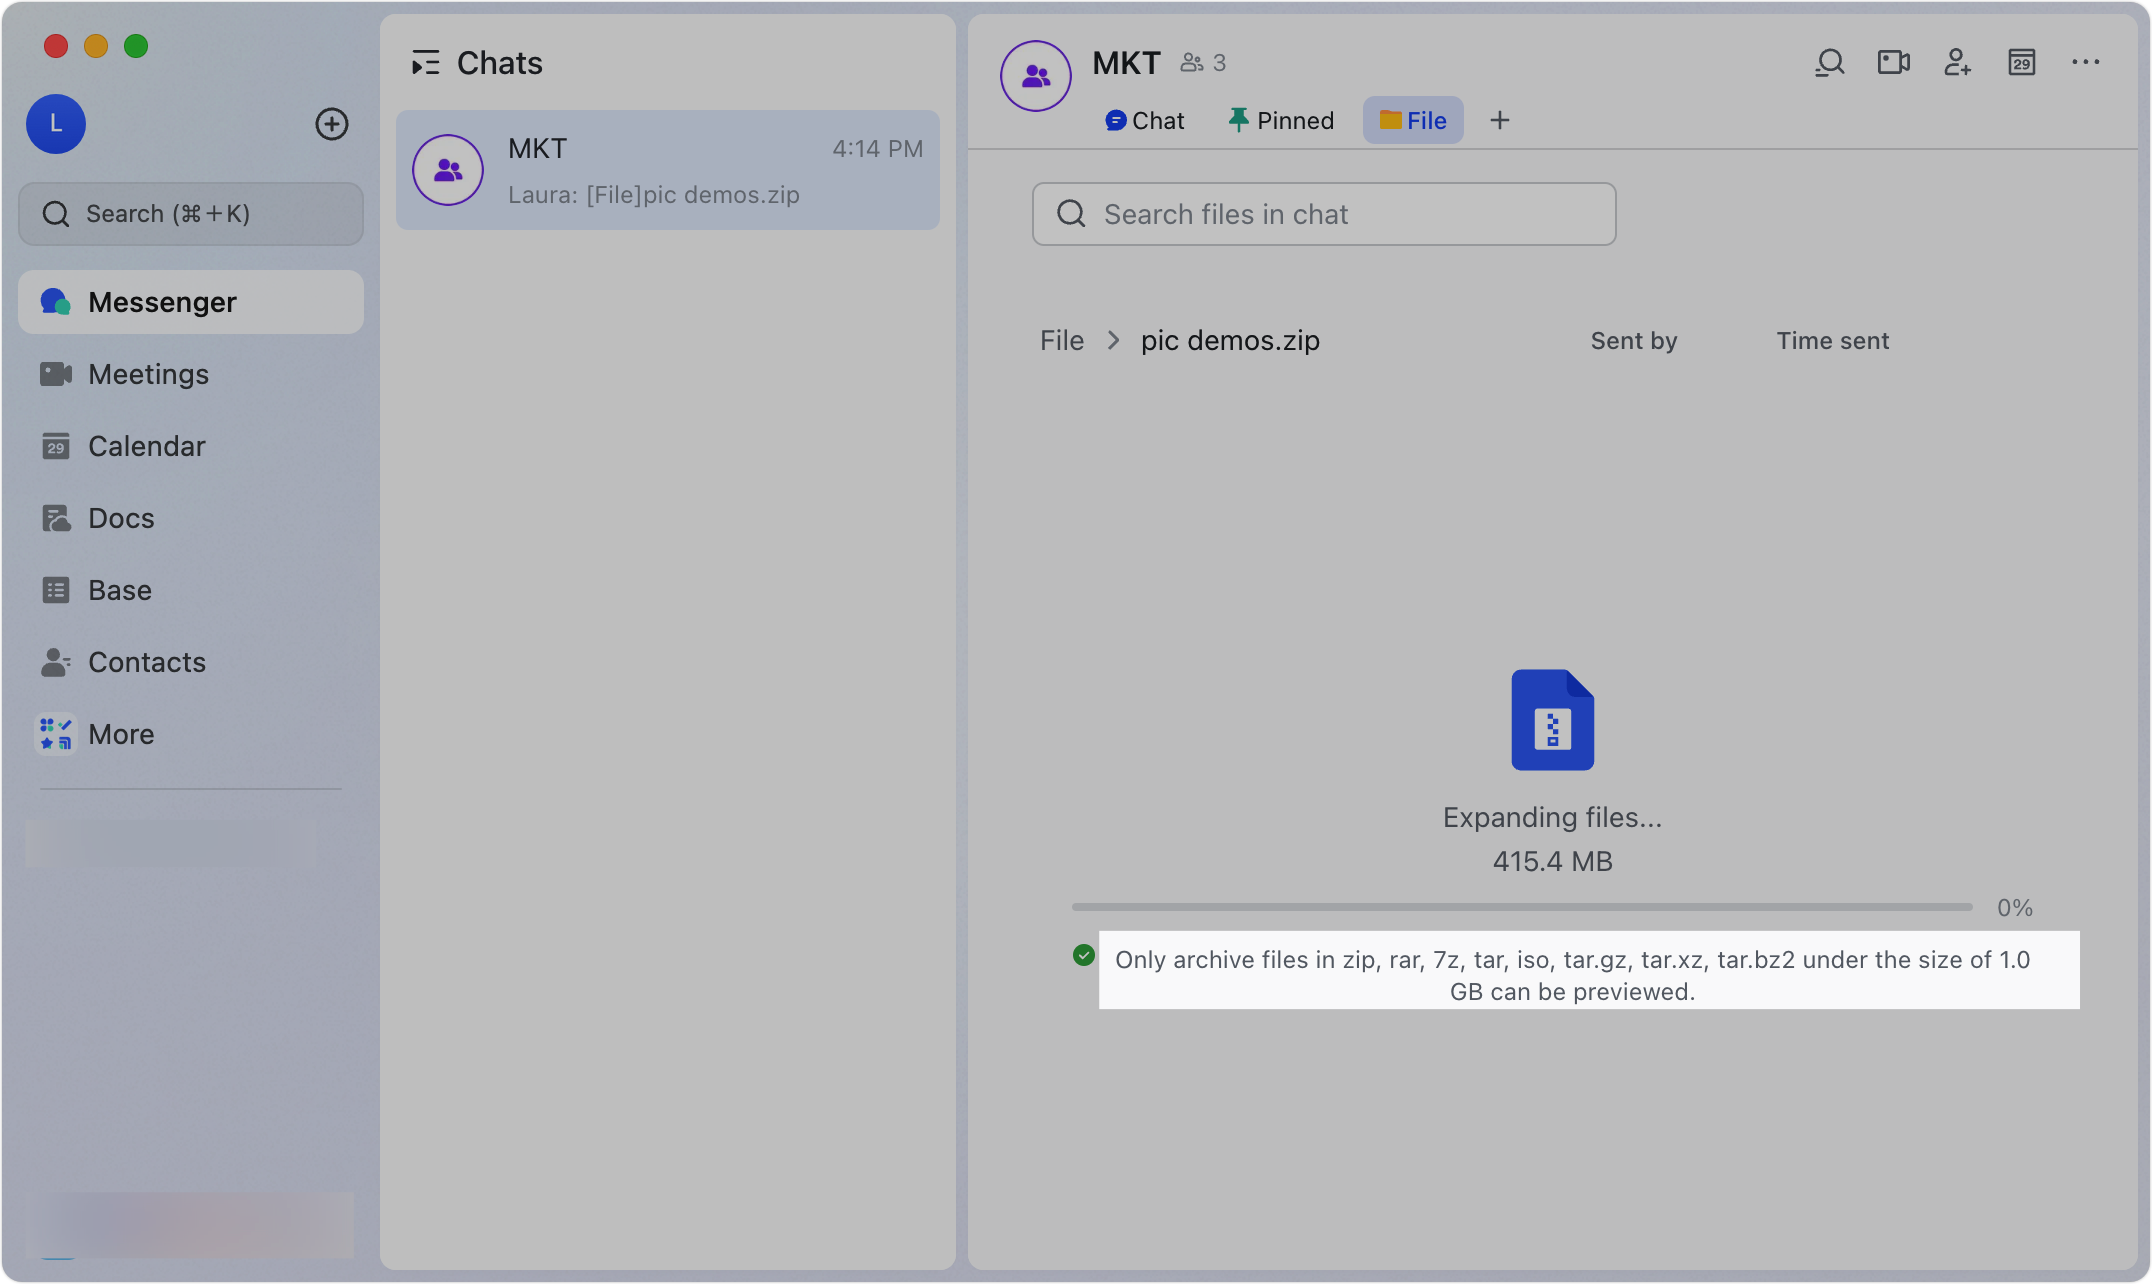The image size is (2152, 1284).
Task: Collapse the chat list via filter icon
Action: [x=426, y=62]
